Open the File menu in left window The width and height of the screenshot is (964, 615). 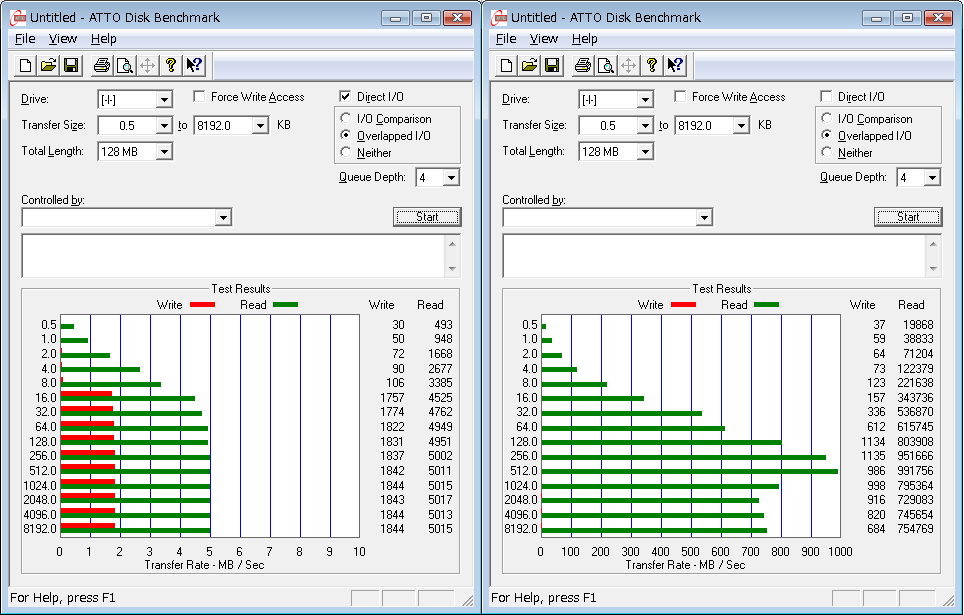point(25,39)
